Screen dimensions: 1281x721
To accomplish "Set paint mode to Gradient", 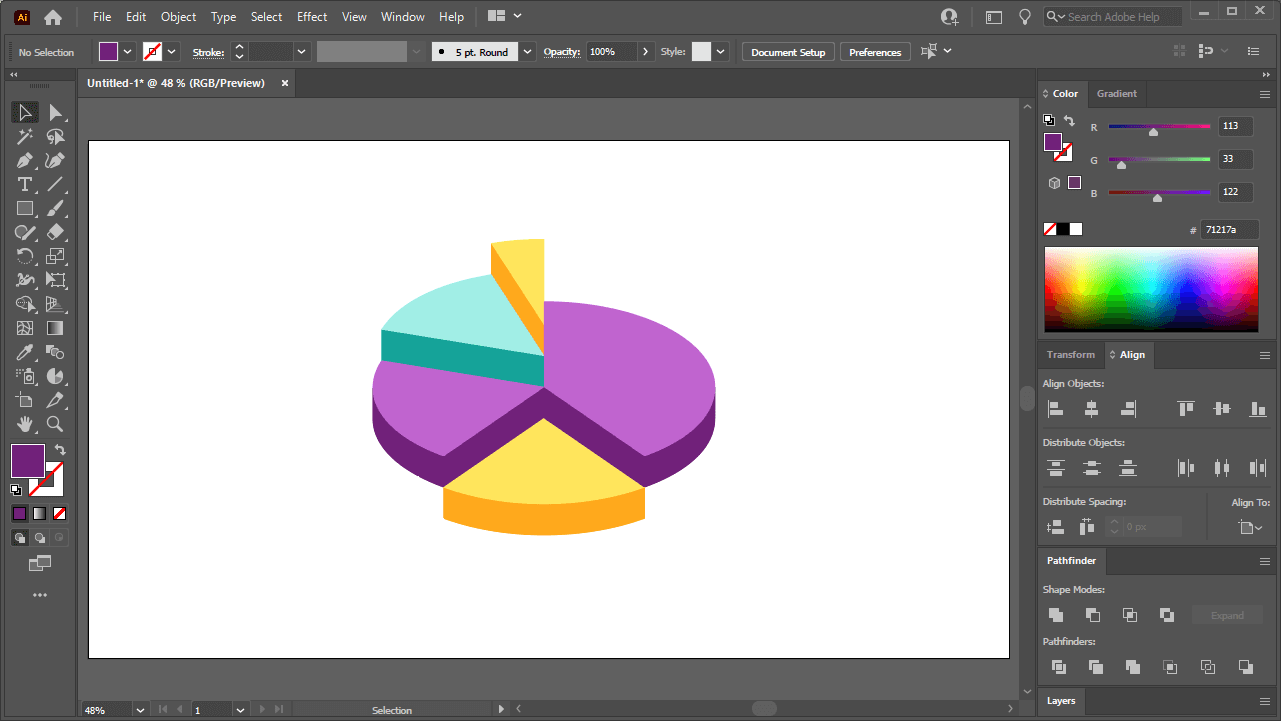I will click(x=40, y=513).
